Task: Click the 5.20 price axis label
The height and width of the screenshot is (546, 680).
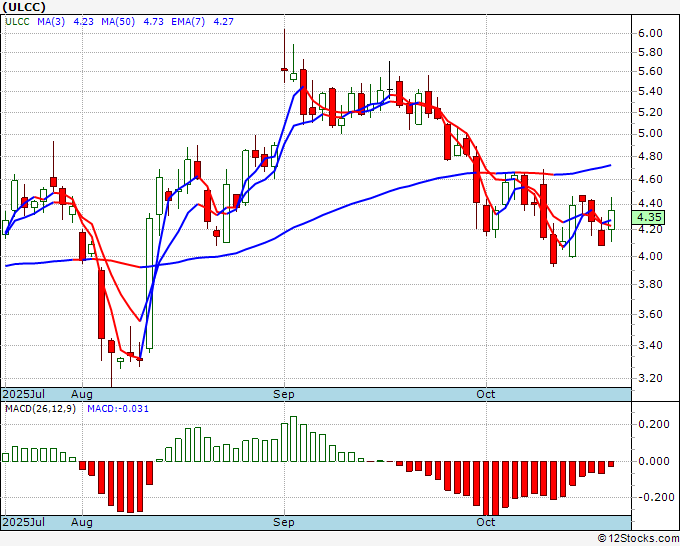Action: pyautogui.click(x=650, y=112)
